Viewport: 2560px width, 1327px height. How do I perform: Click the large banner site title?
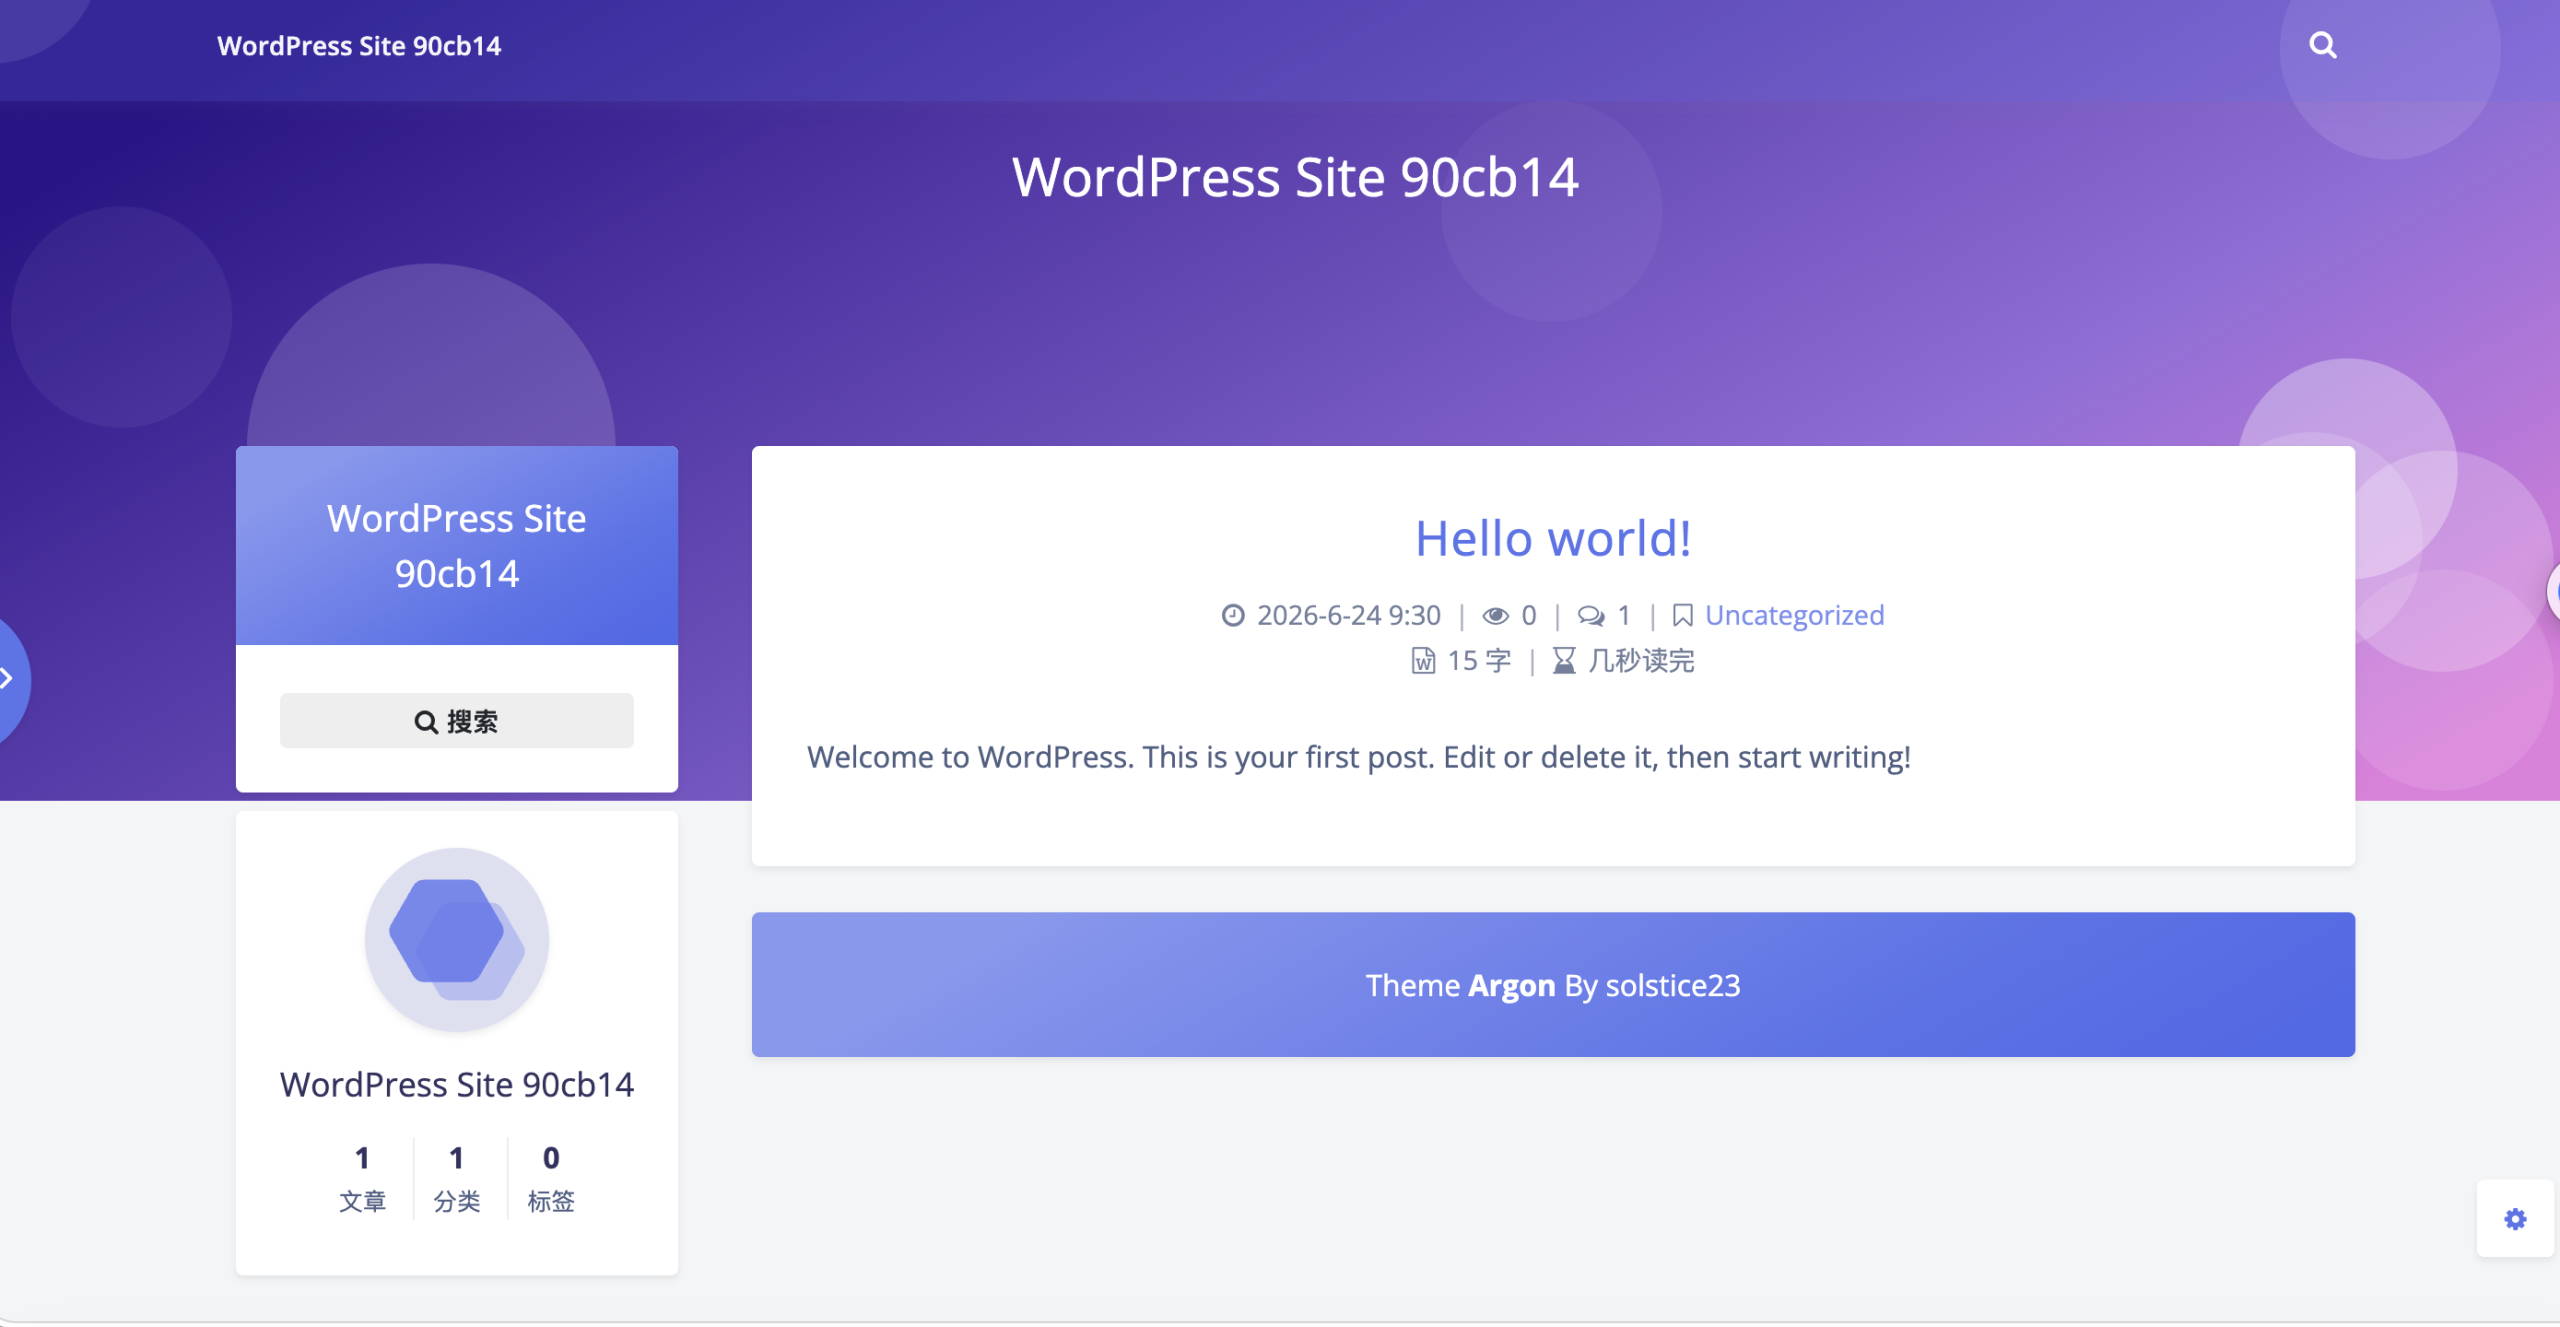(1295, 178)
